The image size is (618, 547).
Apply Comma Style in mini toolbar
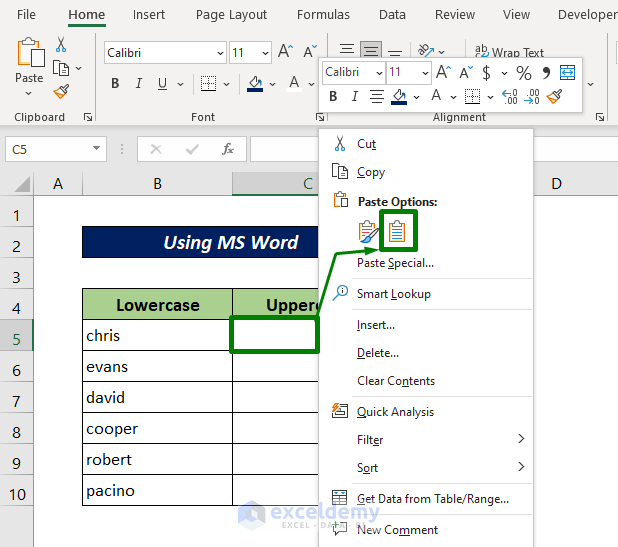pyautogui.click(x=546, y=73)
